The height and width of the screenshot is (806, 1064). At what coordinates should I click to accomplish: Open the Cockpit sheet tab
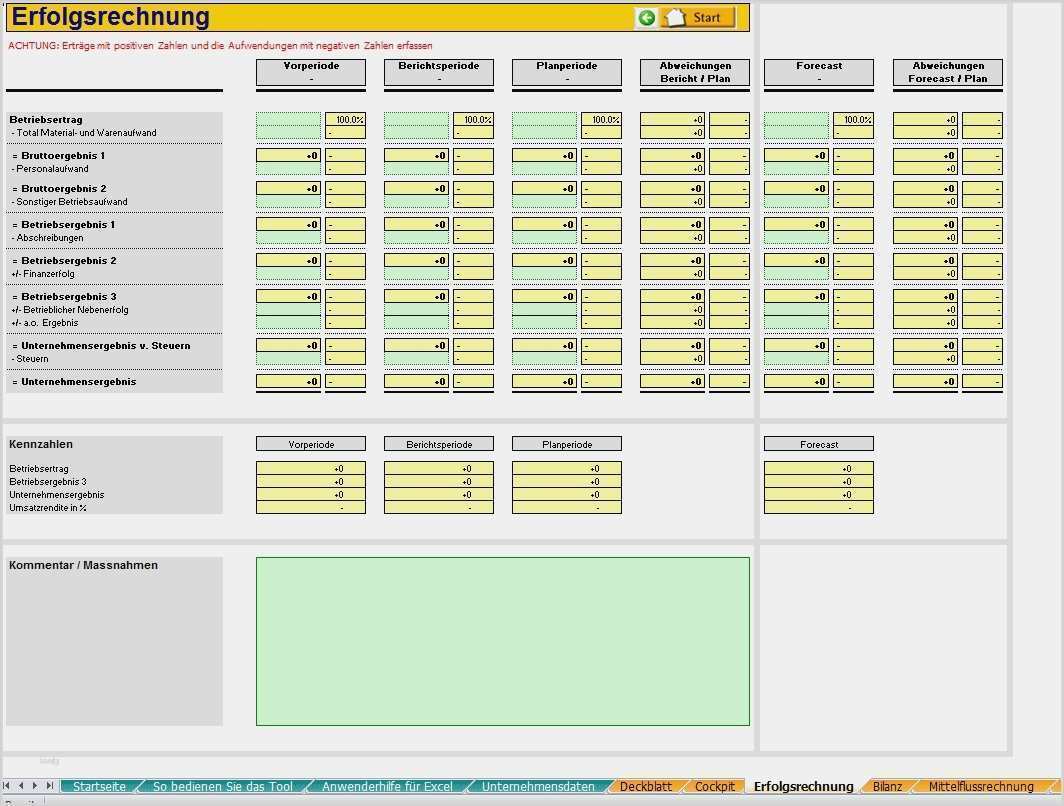pyautogui.click(x=715, y=786)
